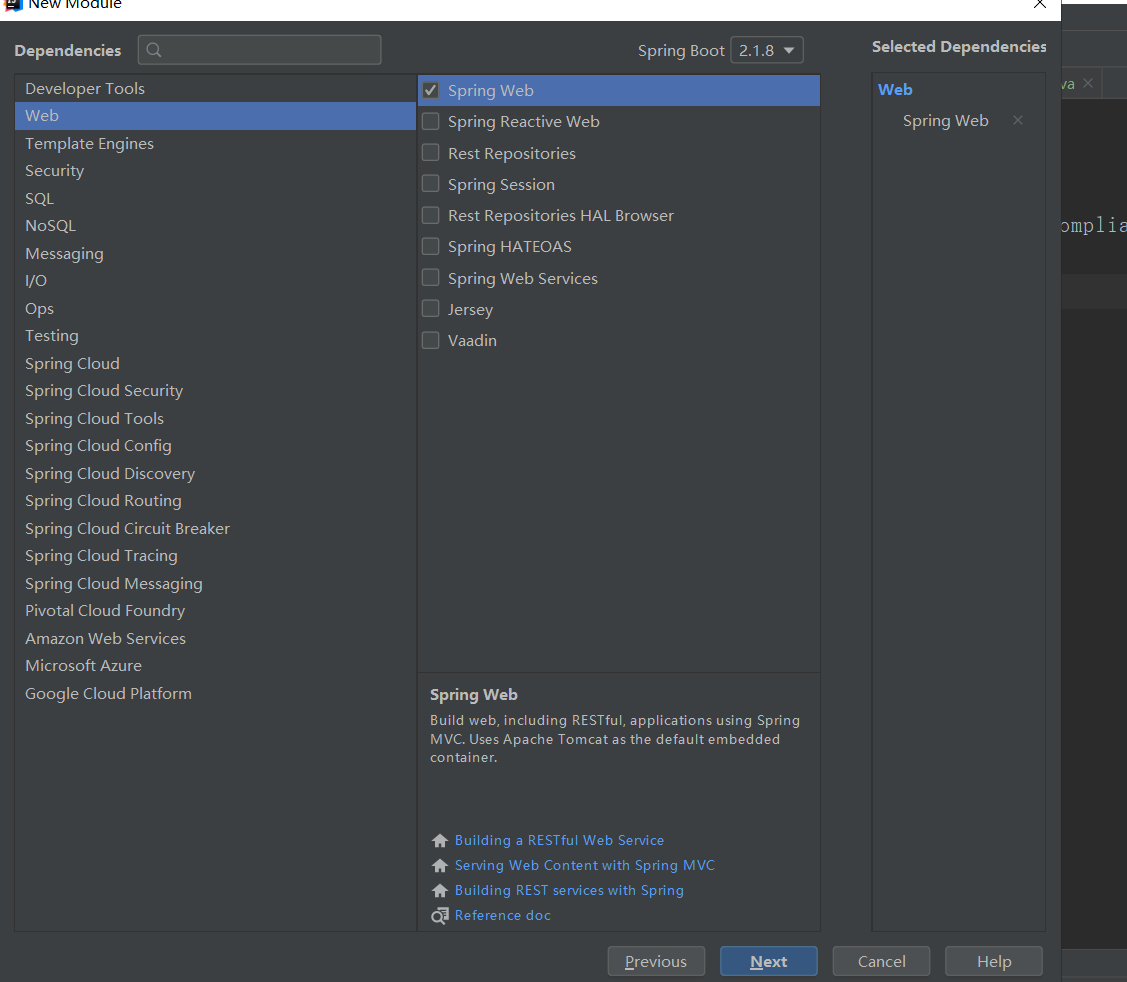Viewport: 1127px width, 982px height.
Task: Select the Testing category
Action: (215, 336)
